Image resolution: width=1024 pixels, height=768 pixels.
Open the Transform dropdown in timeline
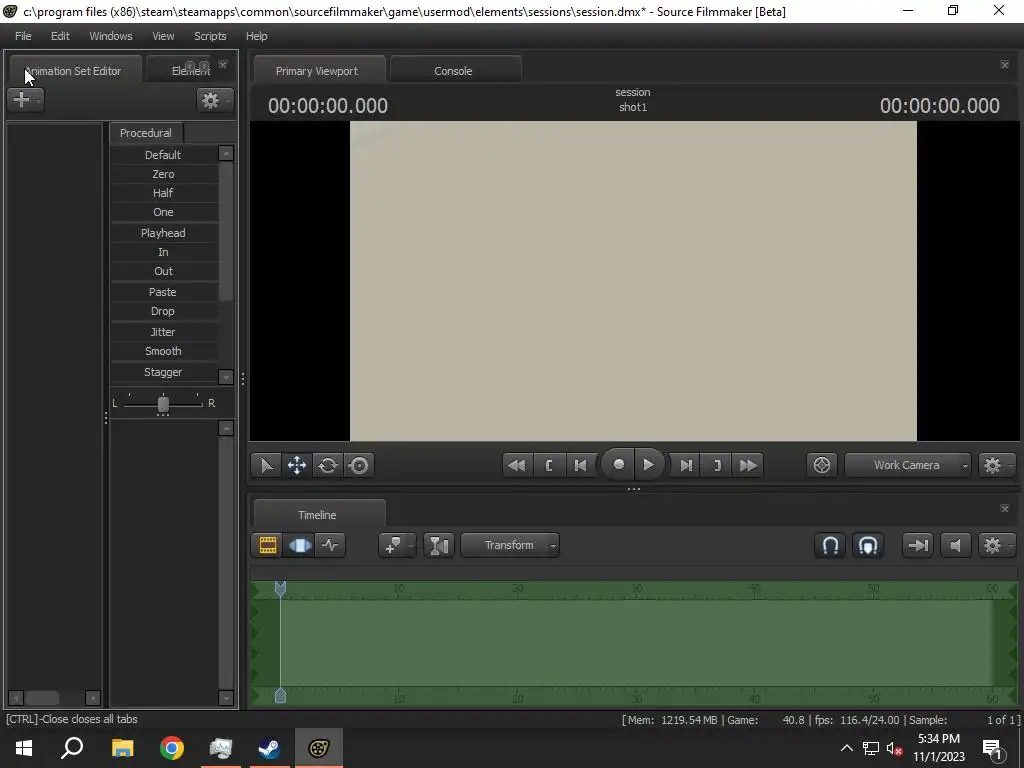pyautogui.click(x=510, y=545)
